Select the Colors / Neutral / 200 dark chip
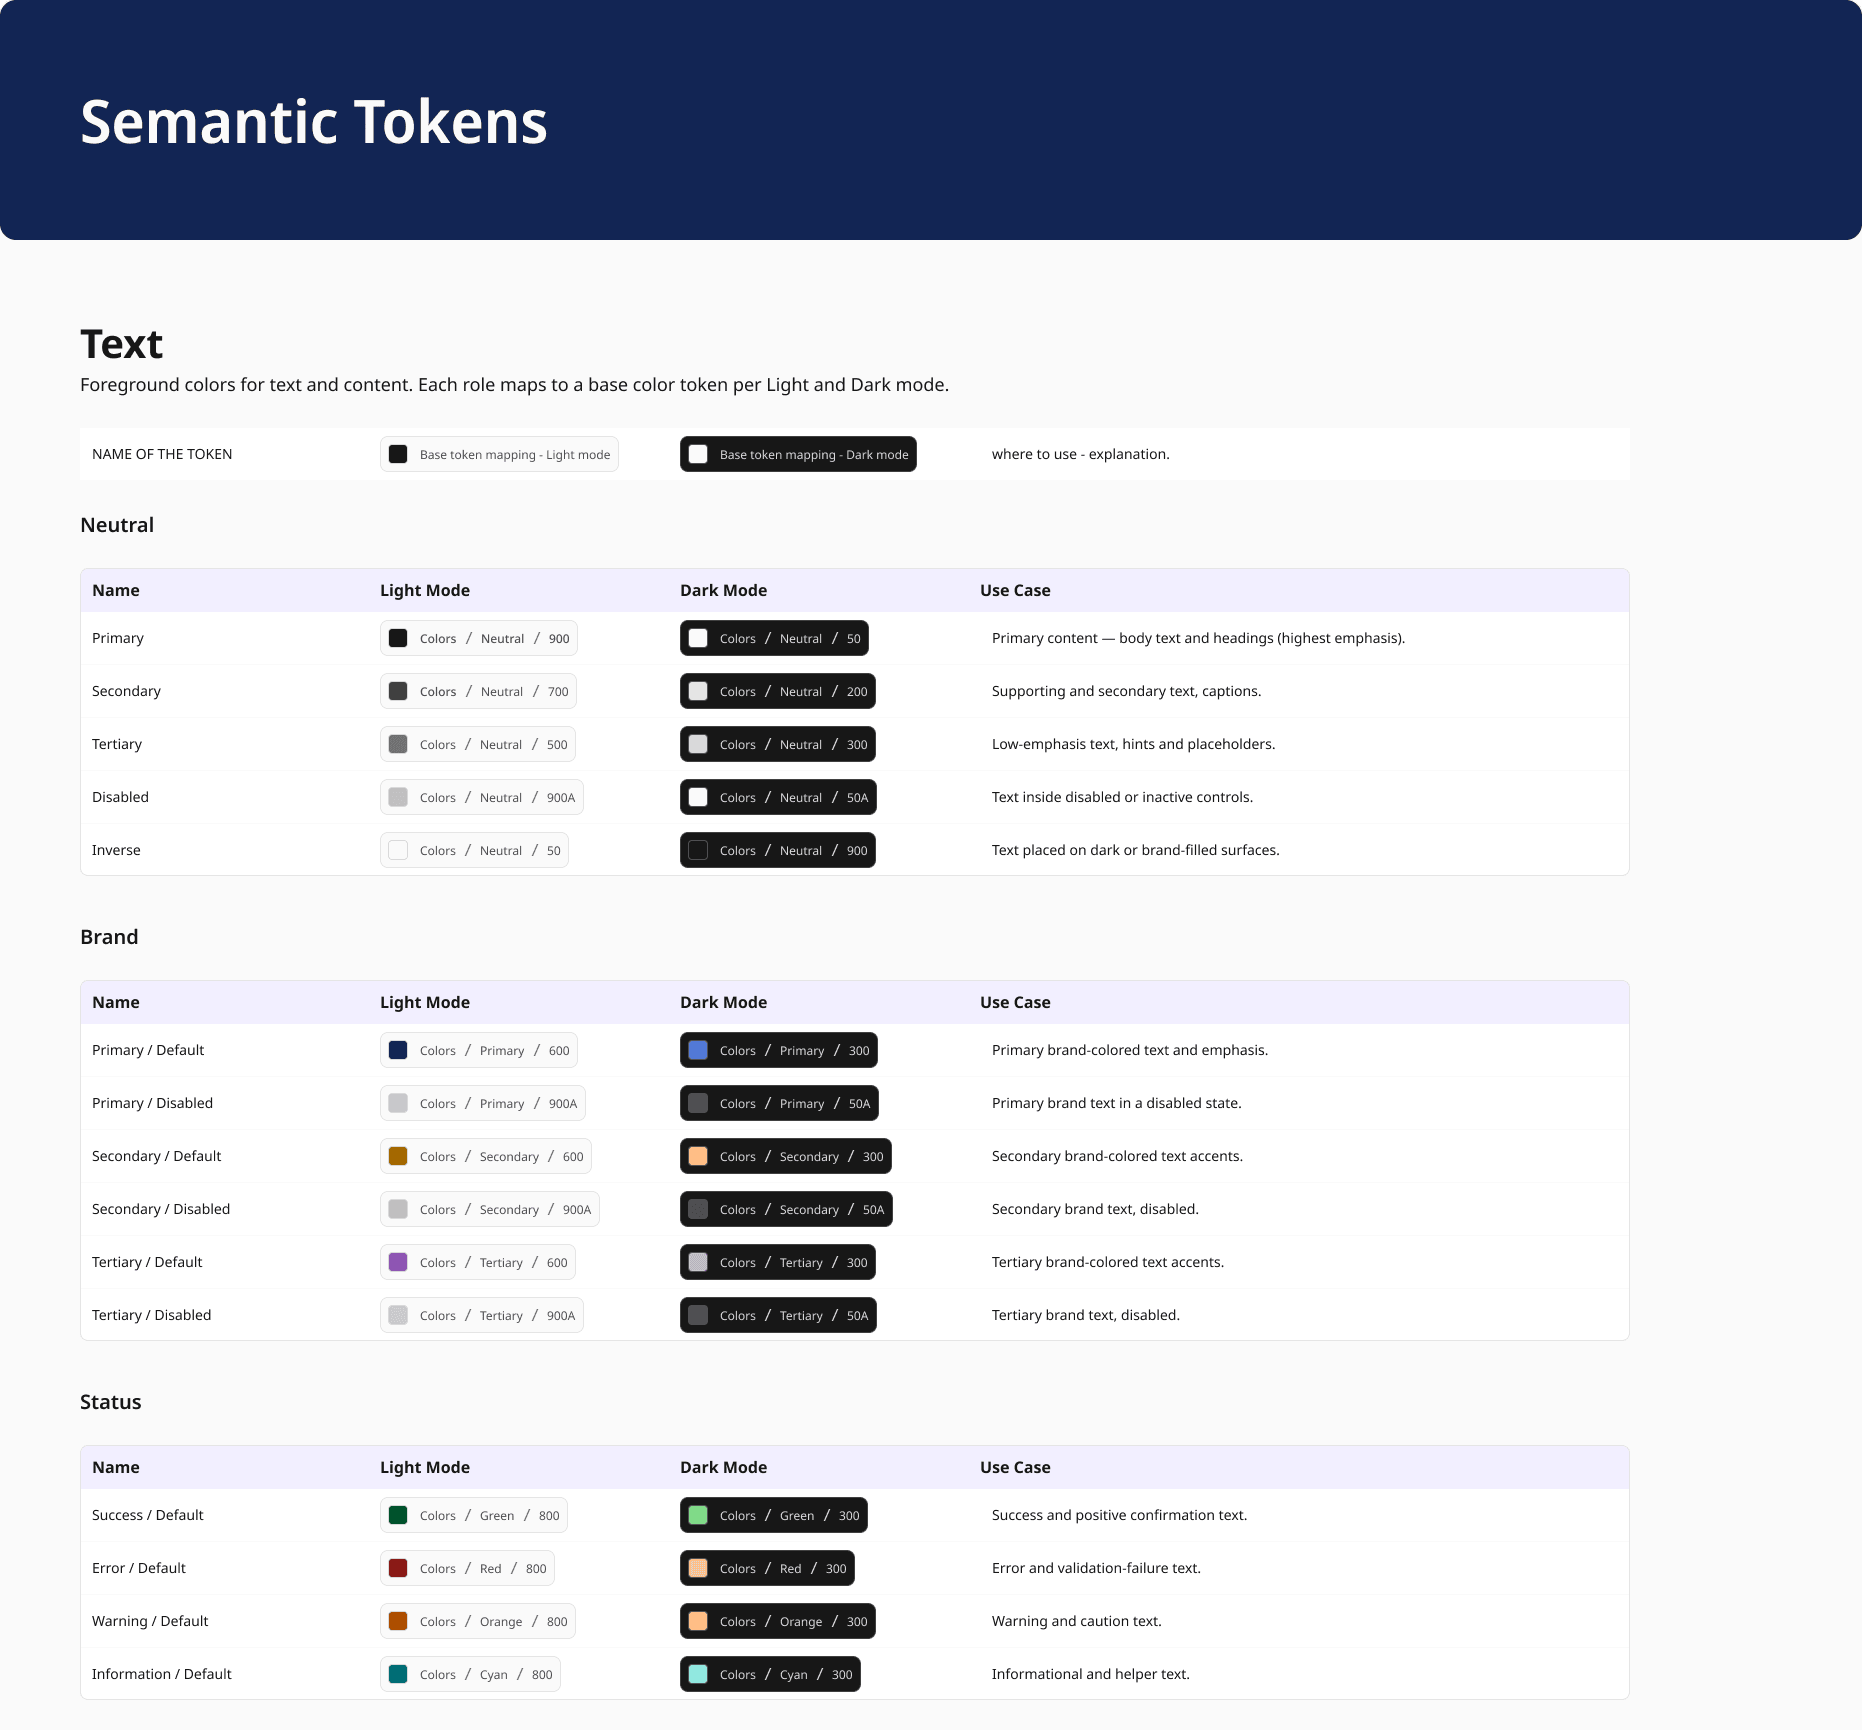The height and width of the screenshot is (1730, 1862). point(778,691)
